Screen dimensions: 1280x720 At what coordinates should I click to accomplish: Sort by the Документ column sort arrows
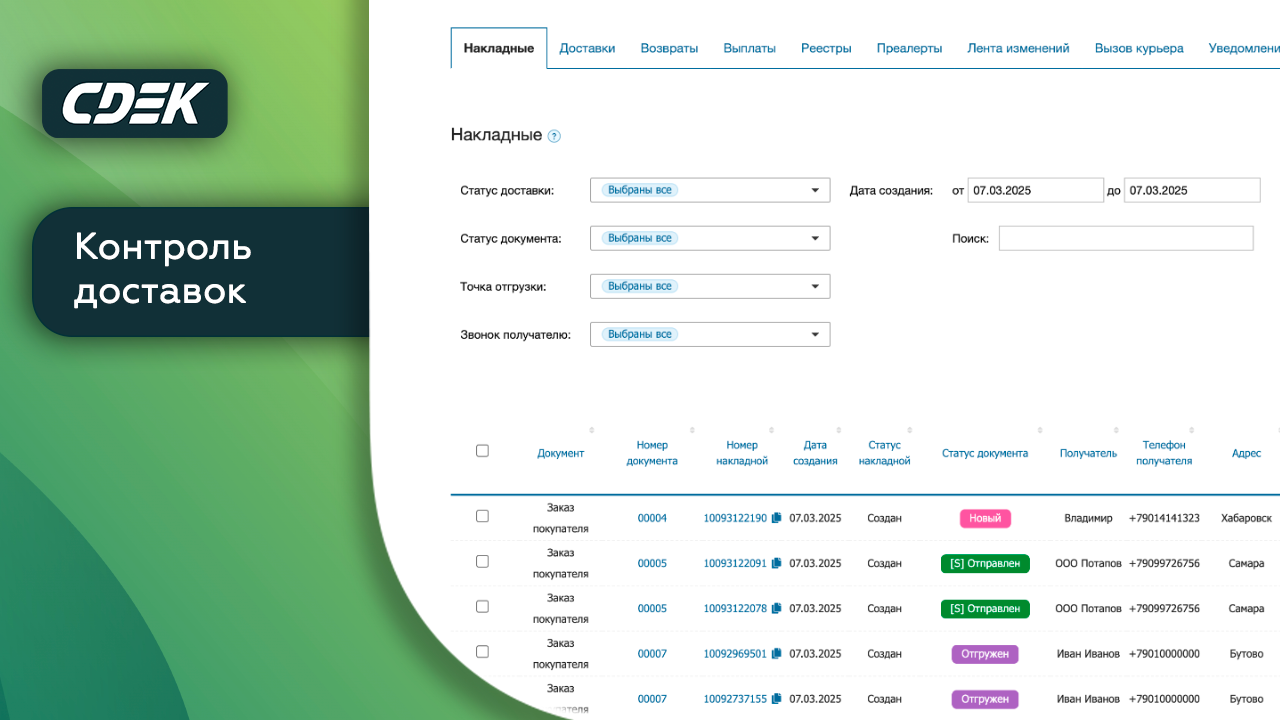[591, 431]
